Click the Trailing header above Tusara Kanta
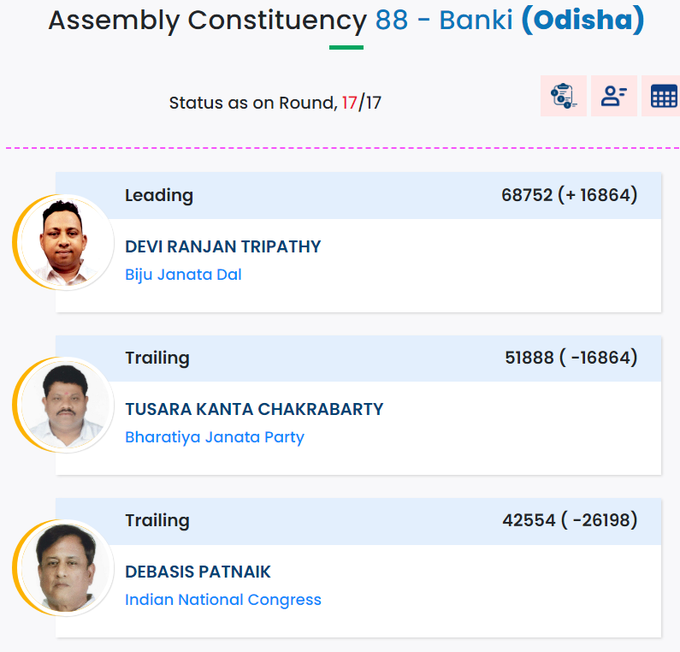680x652 pixels. point(157,358)
